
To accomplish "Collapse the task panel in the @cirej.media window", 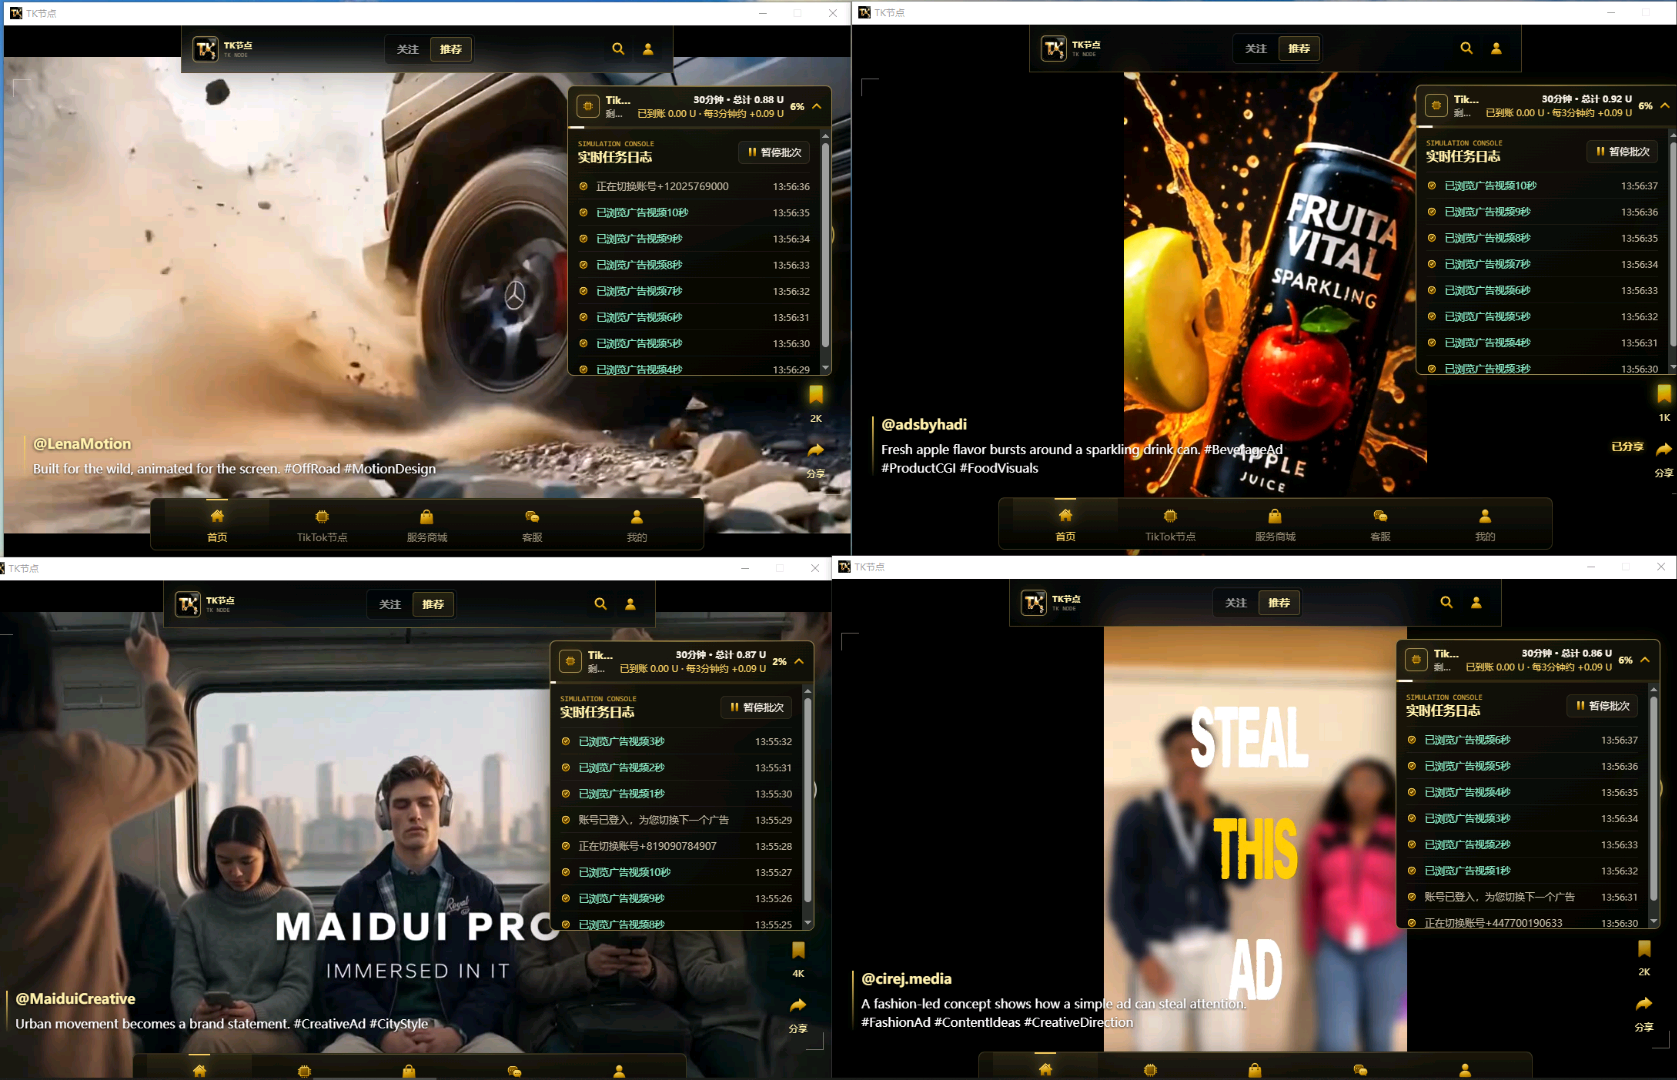I will [x=1645, y=659].
